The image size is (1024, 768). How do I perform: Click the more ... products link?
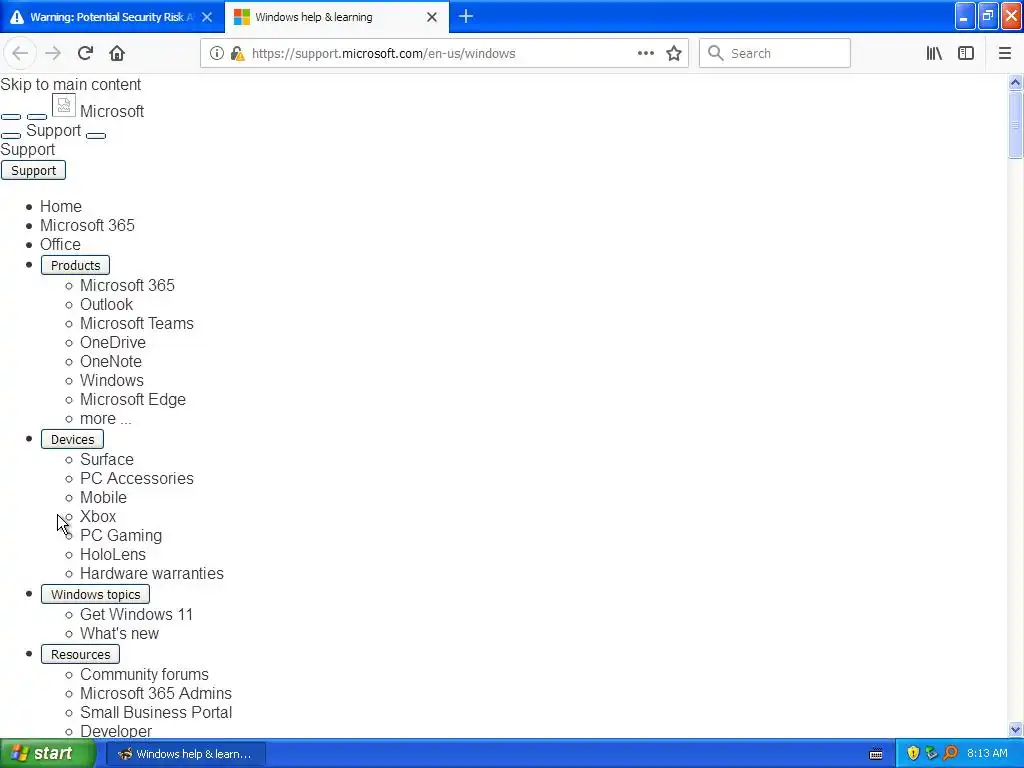[x=105, y=419]
